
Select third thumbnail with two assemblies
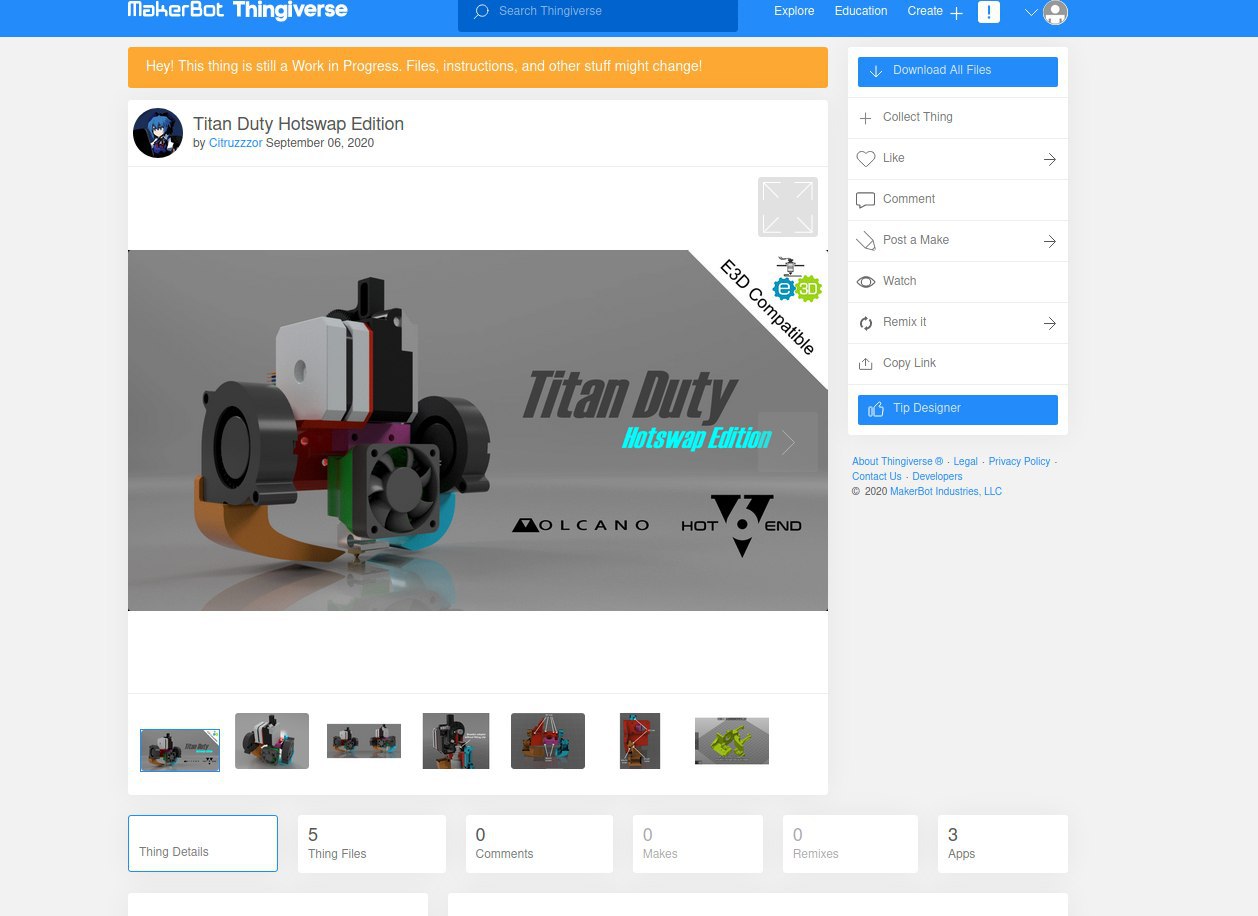click(x=364, y=741)
